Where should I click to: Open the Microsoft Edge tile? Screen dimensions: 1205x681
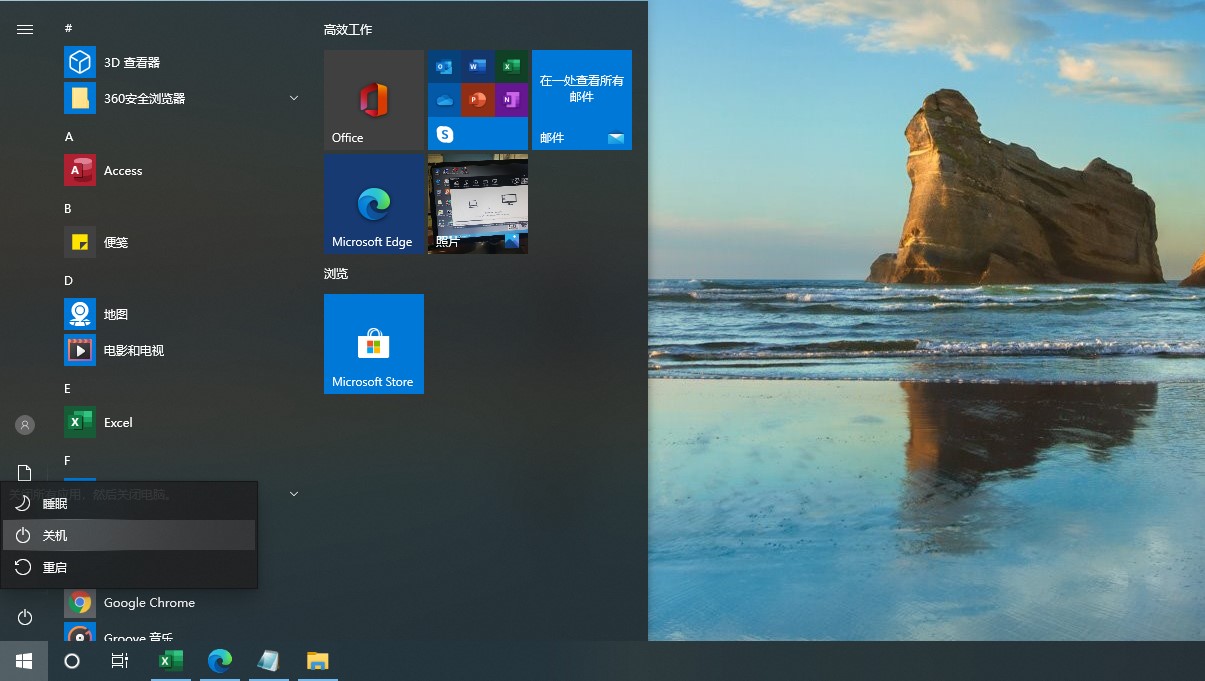coord(374,204)
